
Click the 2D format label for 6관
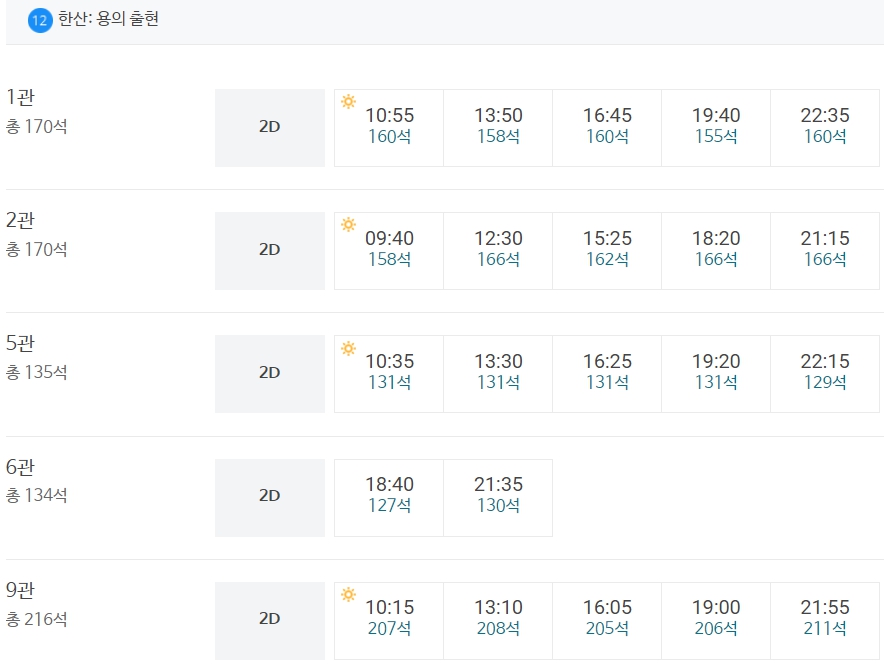click(x=269, y=497)
